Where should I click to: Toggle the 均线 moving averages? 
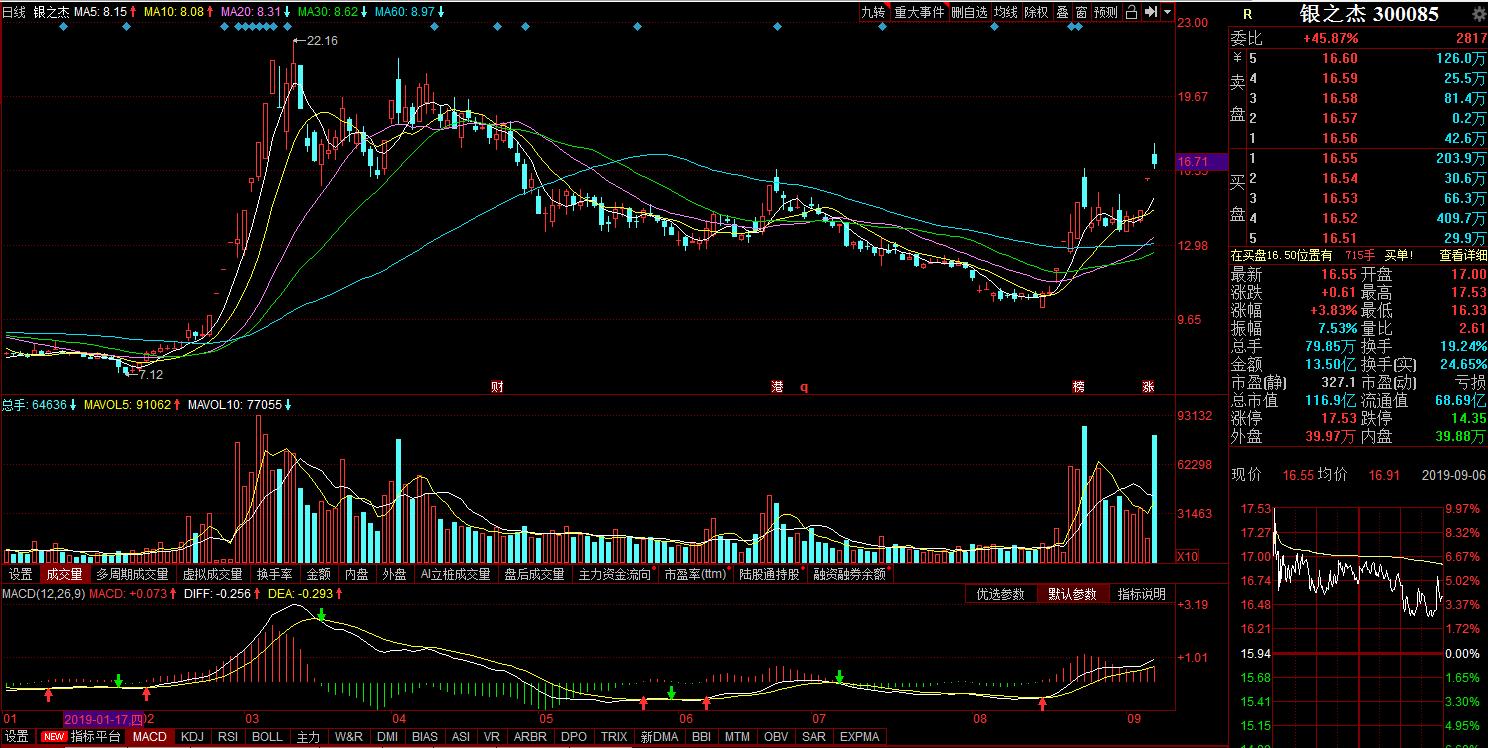pyautogui.click(x=1006, y=12)
